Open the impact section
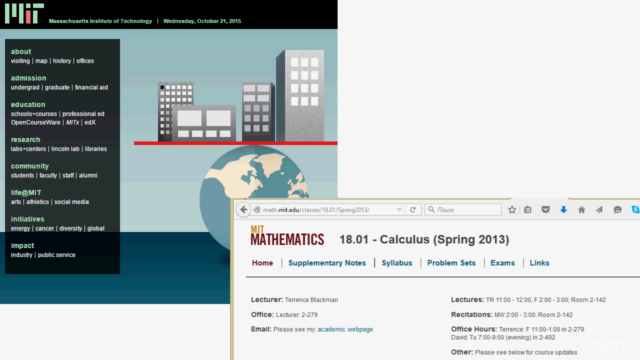Screen dimensions: 640x360 [x=22, y=246]
